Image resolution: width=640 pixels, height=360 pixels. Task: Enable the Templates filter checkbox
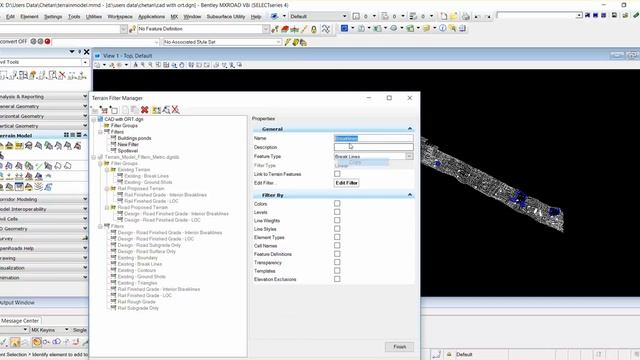coord(337,271)
